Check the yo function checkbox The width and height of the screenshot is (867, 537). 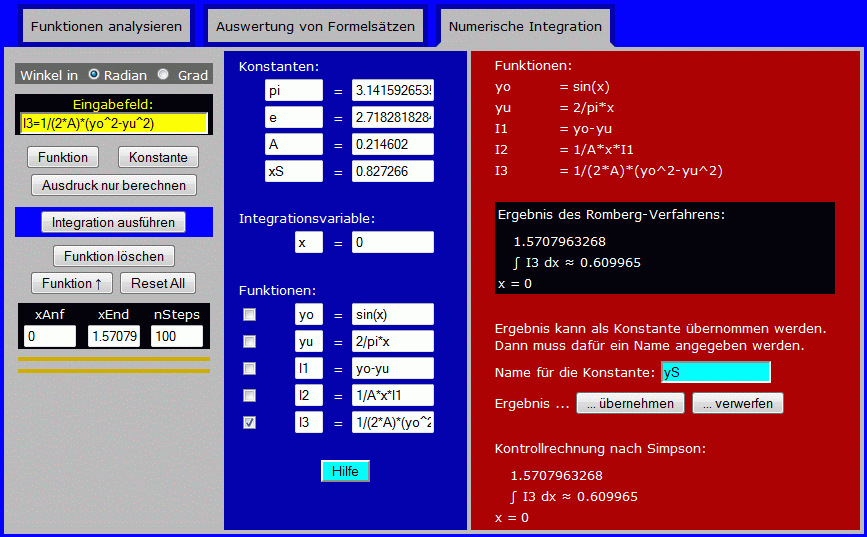249,314
